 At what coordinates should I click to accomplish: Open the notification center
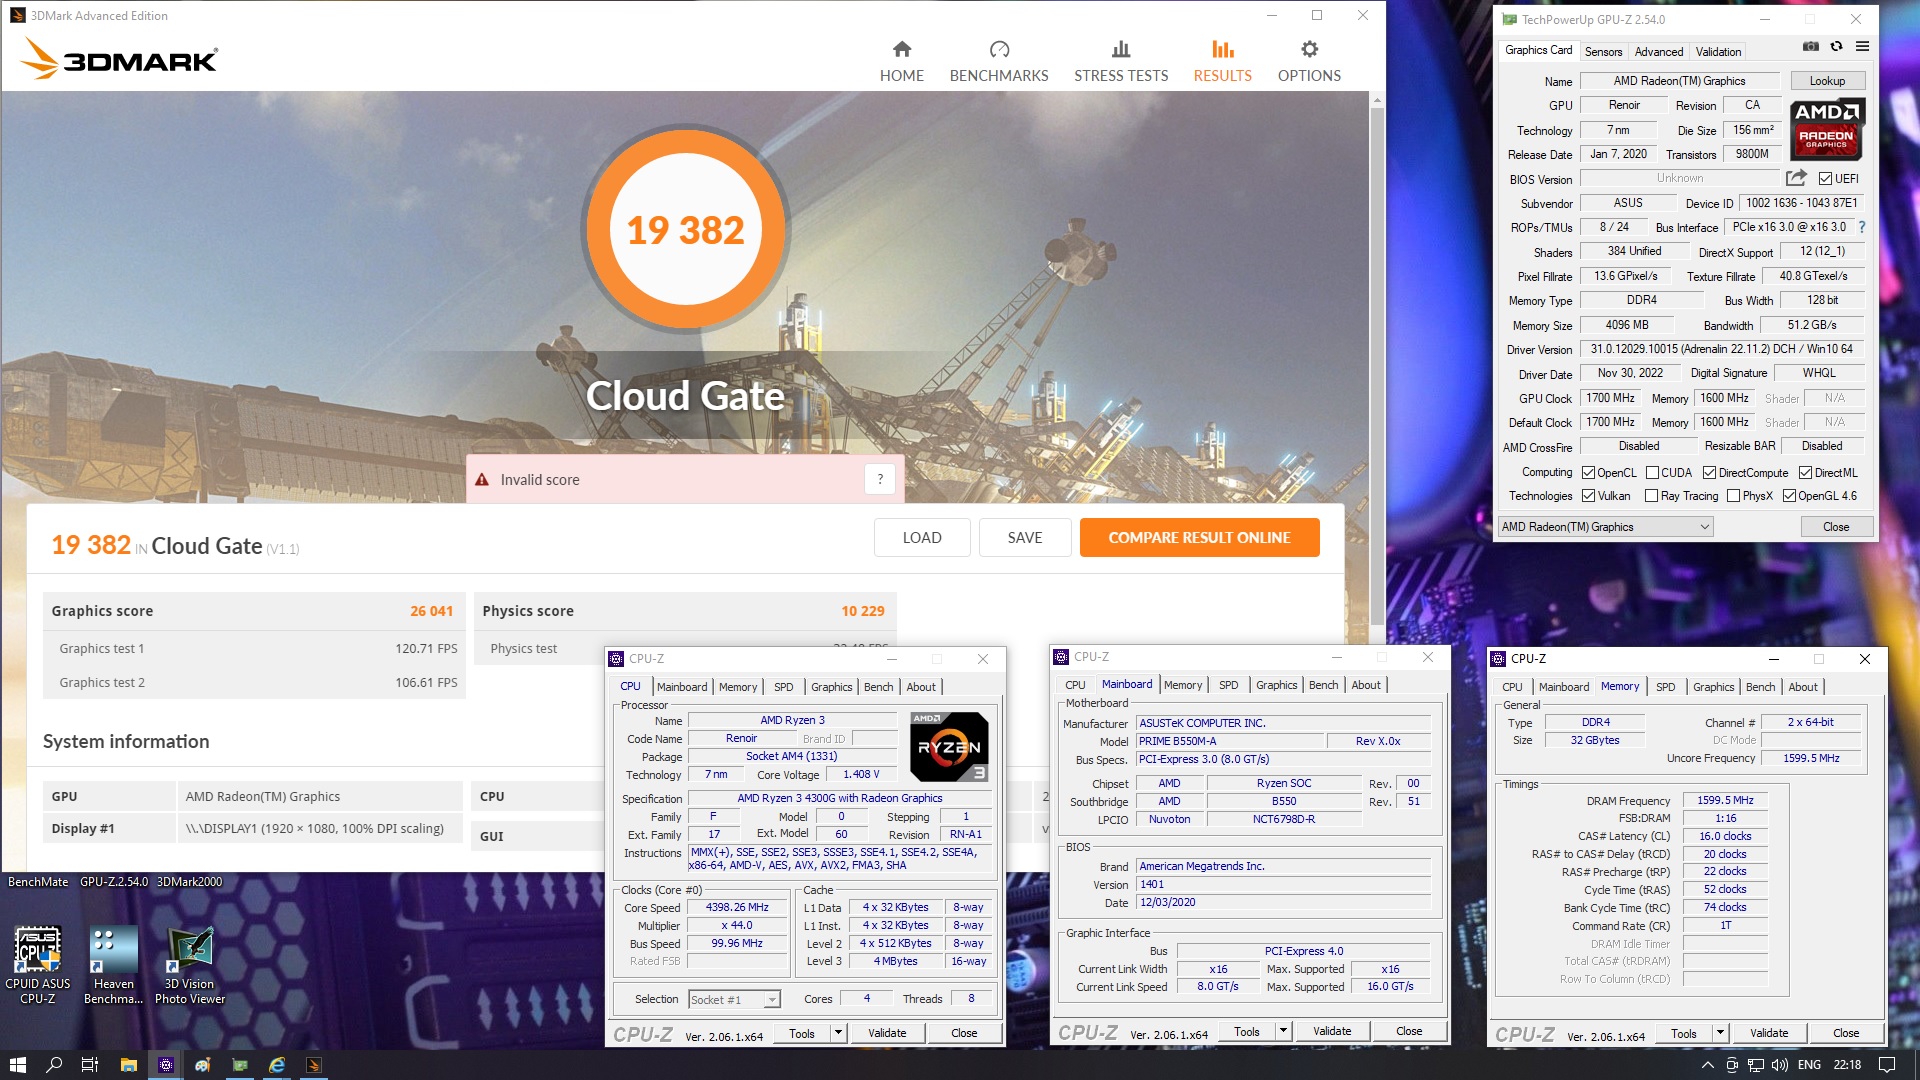1887,1065
